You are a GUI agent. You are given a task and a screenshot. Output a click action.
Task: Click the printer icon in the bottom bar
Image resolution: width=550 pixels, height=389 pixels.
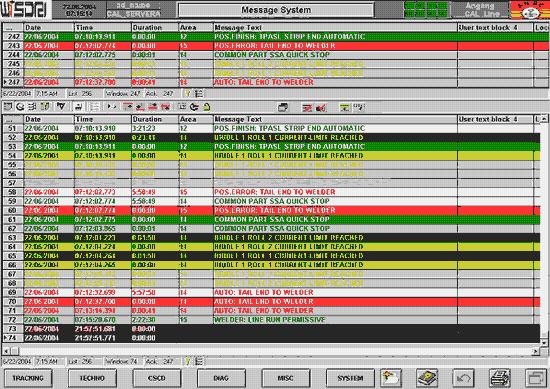point(500,378)
